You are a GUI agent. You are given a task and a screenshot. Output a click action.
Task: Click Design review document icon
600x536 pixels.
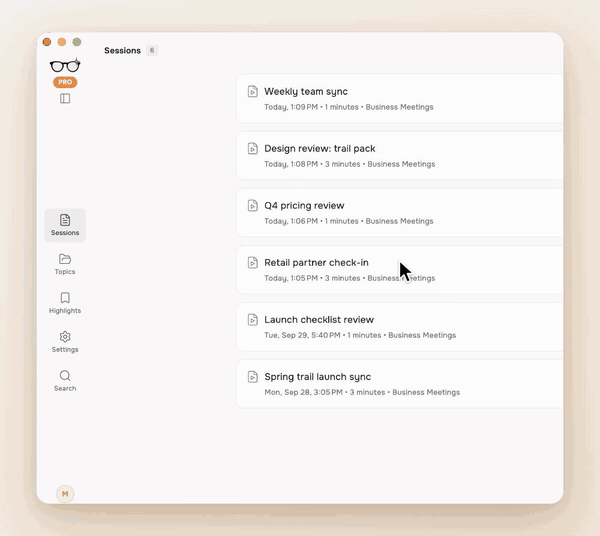(253, 149)
